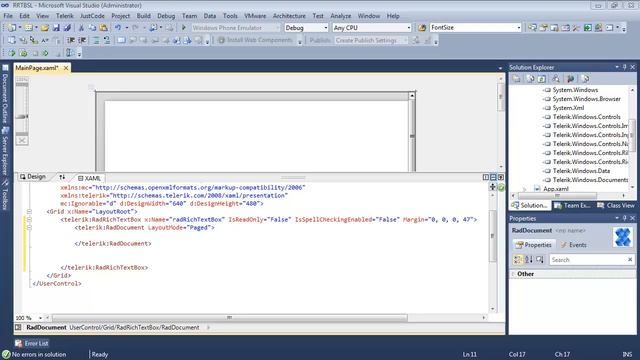Viewport: 640px width, 360px height.
Task: Click the vertical split view icon
Action: [x=486, y=177]
